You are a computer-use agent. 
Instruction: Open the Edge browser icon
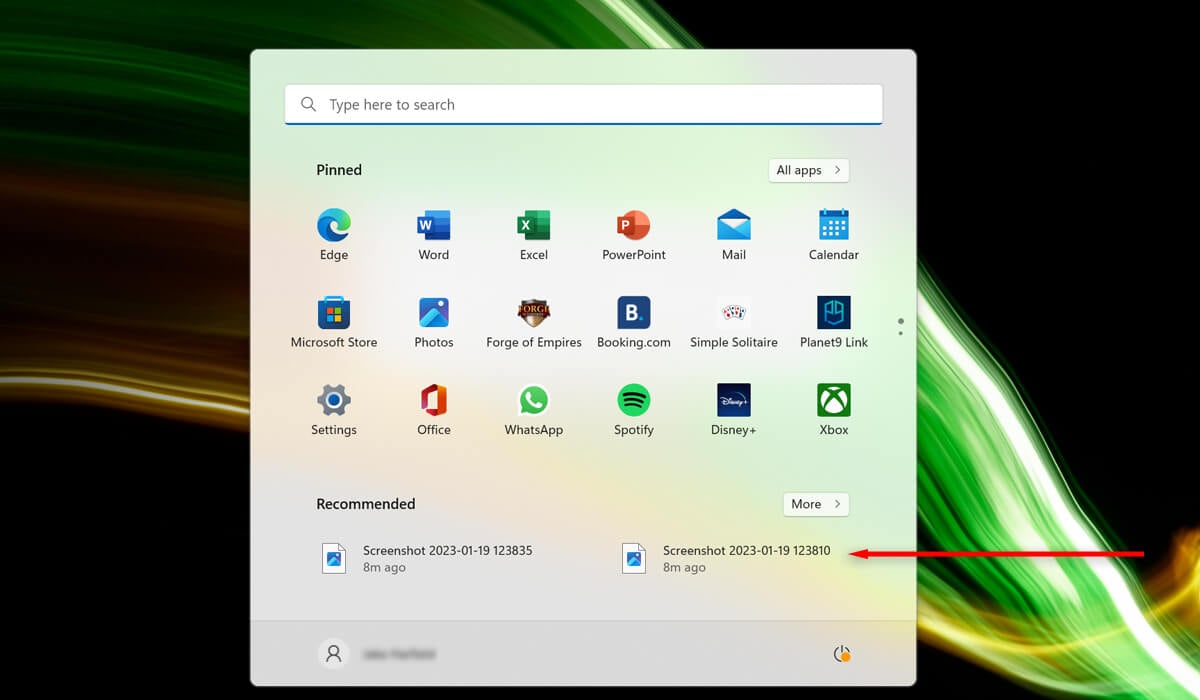click(x=334, y=225)
